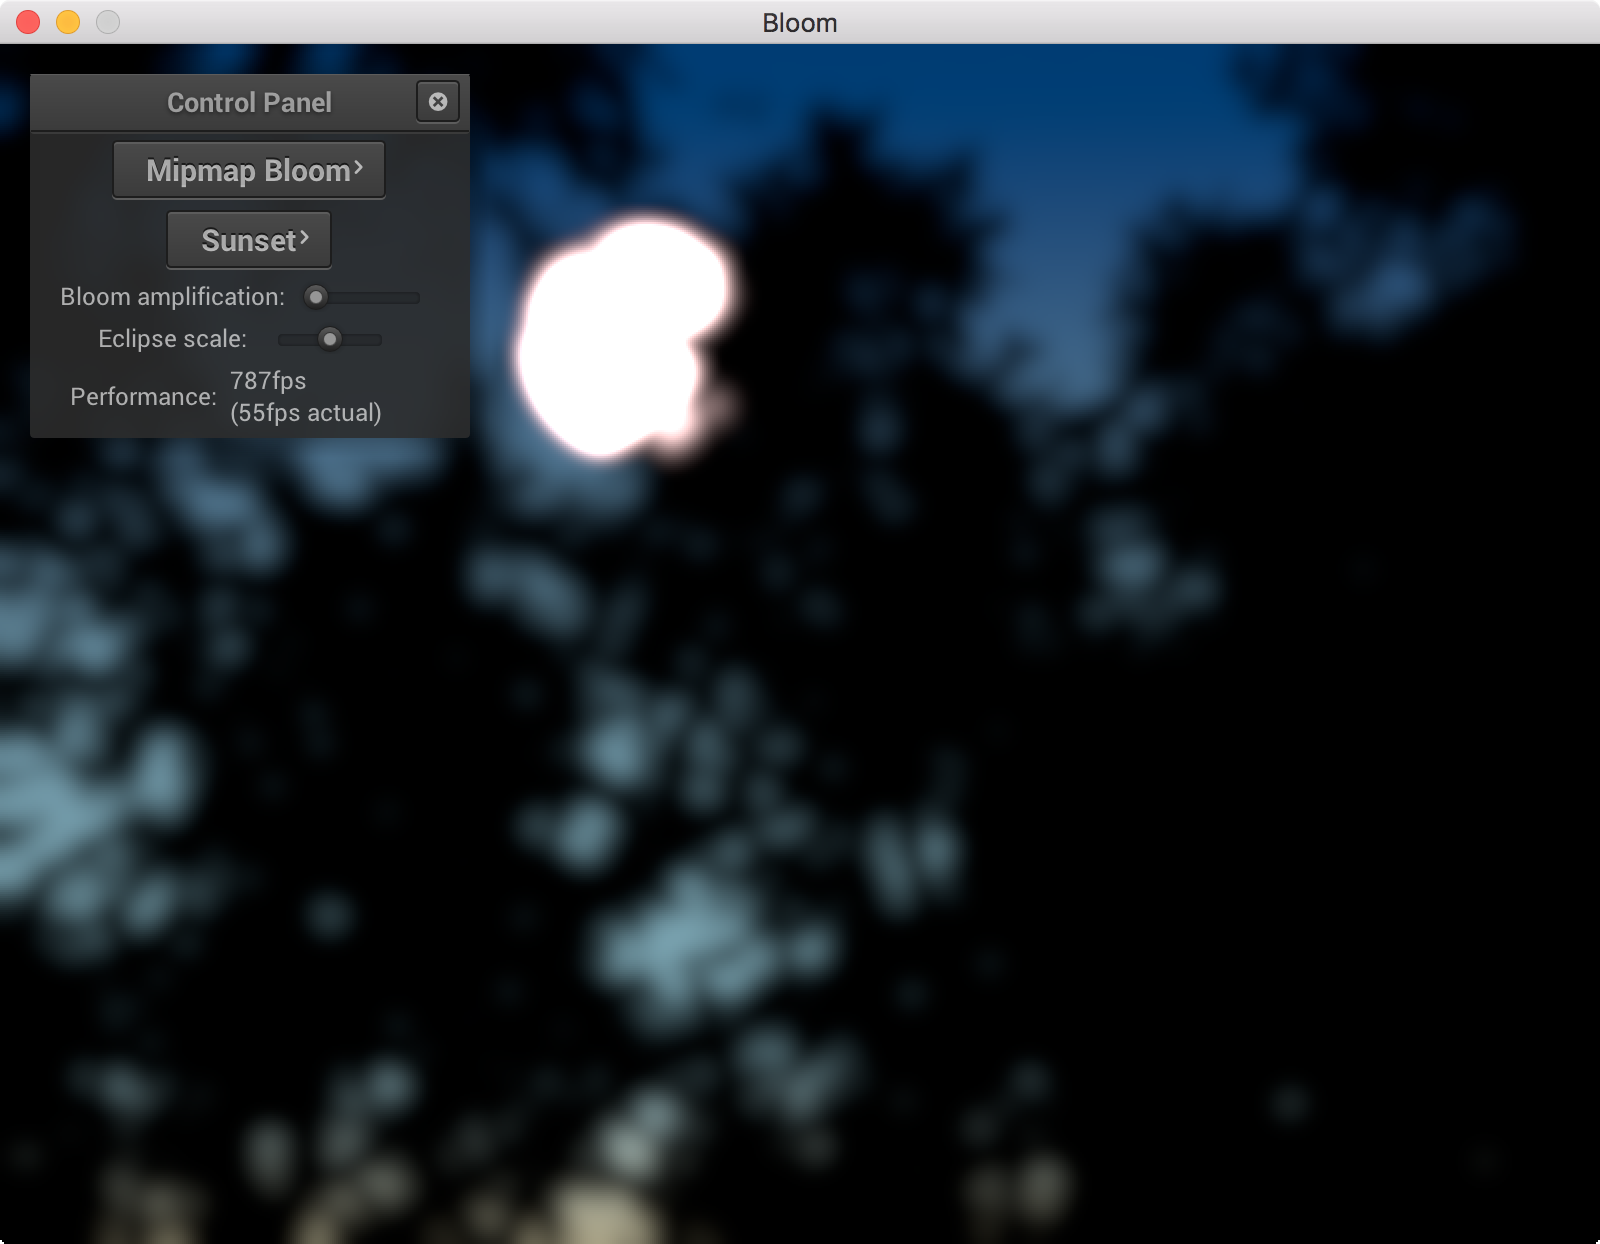1600x1244 pixels.
Task: Open the Mipmap Bloom dropdown
Action: [x=248, y=171]
